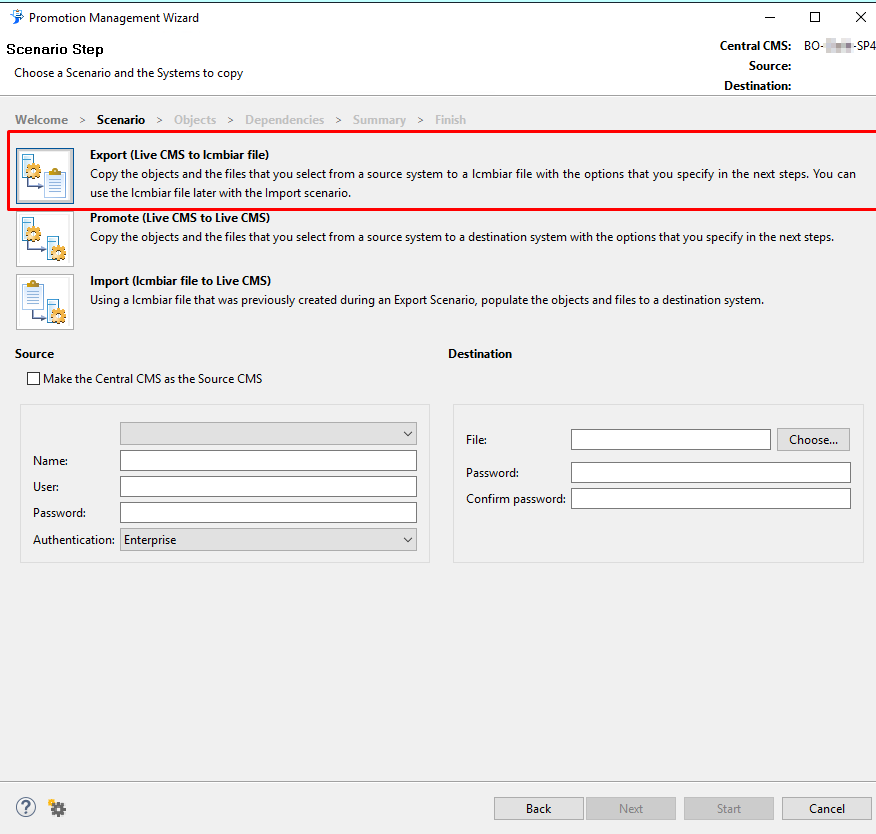Open preferences gear icon at bottom left
Screen dimensions: 876x834
click(x=57, y=808)
